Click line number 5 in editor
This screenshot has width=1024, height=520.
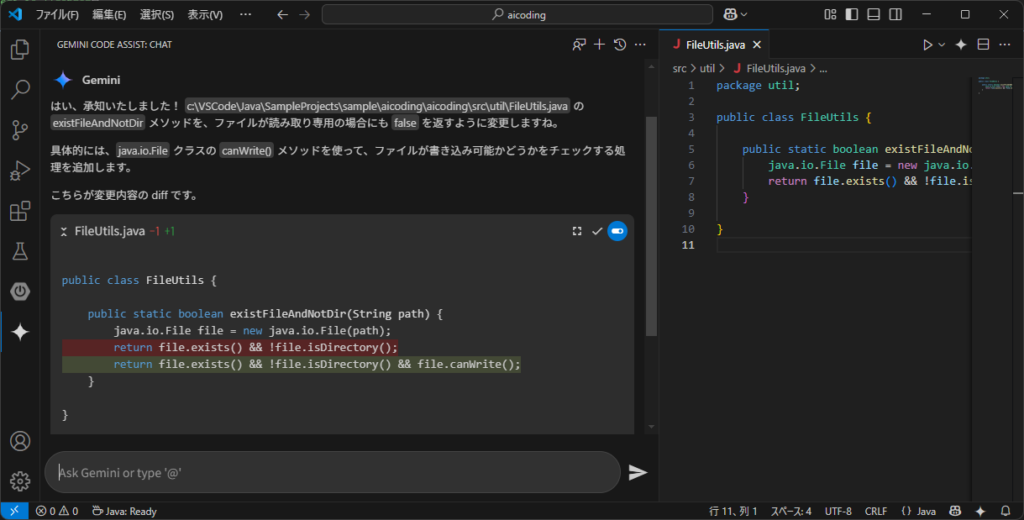point(691,149)
